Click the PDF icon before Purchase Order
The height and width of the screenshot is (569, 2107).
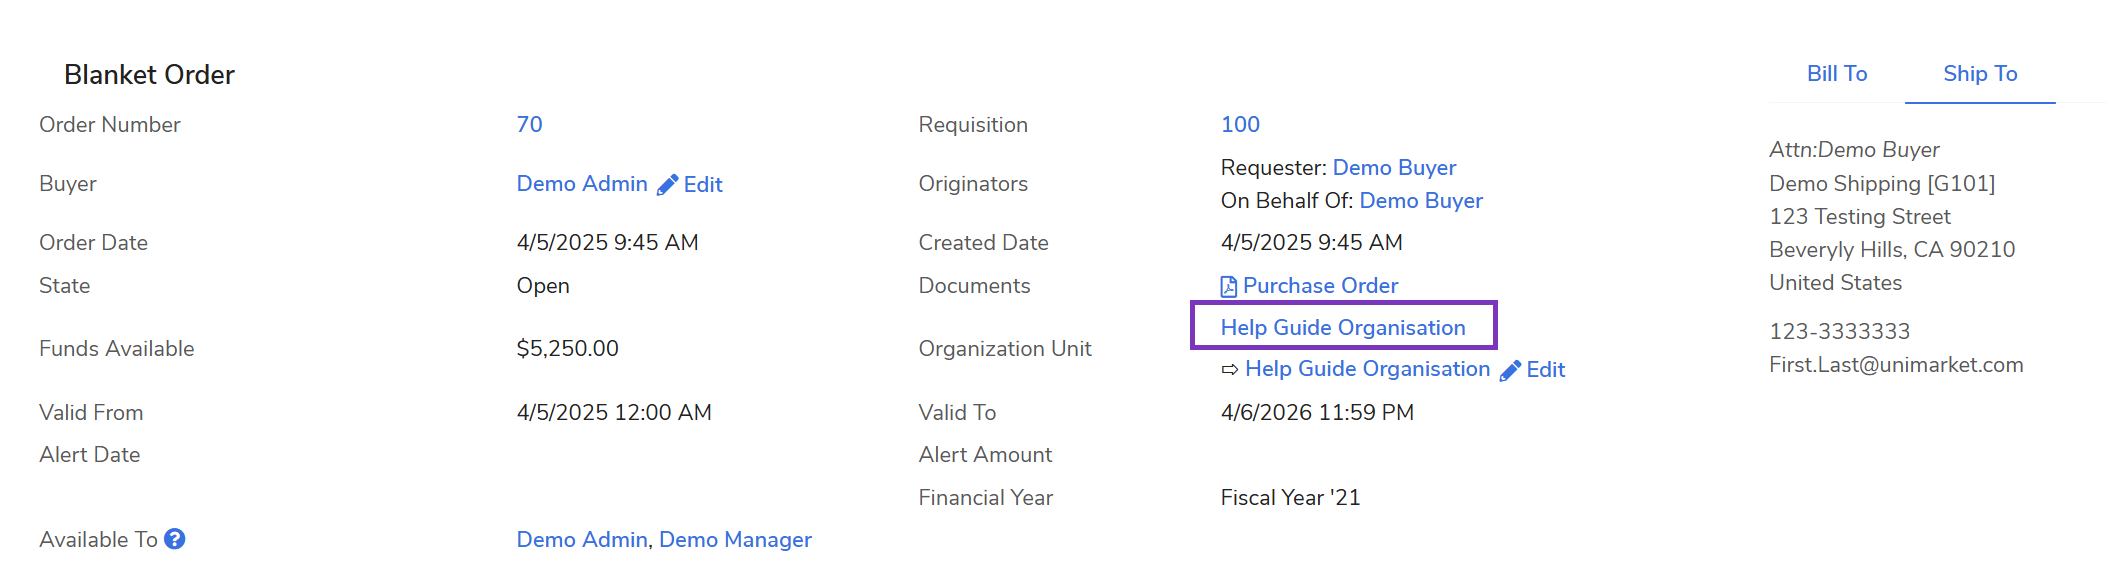[1228, 287]
